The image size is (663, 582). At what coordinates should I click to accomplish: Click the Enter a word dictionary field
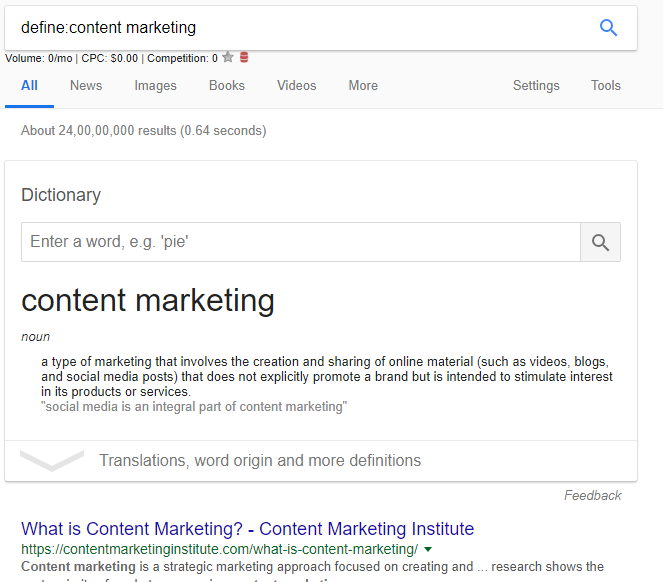pos(300,242)
